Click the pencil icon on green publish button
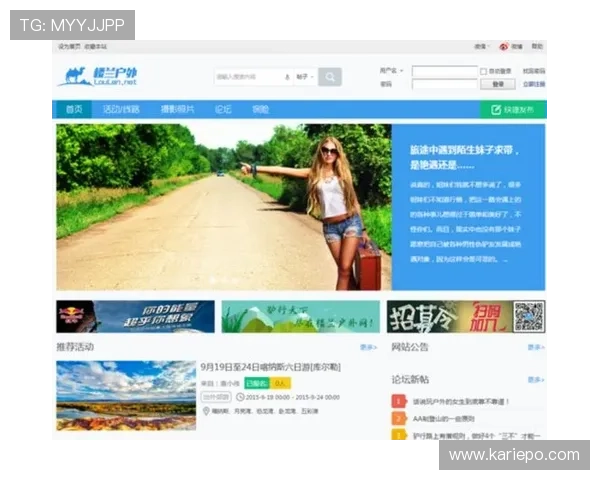Image resolution: width=600 pixels, height=480 pixels. (x=496, y=110)
